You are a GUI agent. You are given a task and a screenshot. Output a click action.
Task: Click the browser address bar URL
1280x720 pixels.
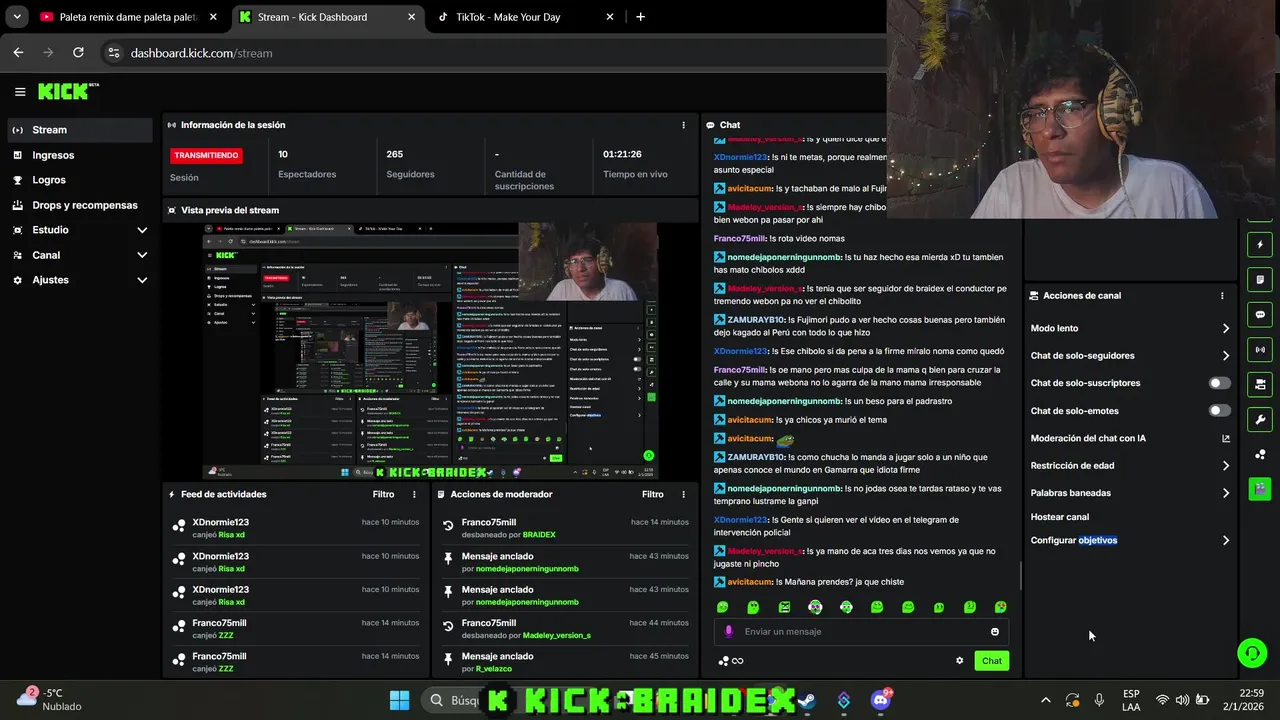(x=201, y=53)
